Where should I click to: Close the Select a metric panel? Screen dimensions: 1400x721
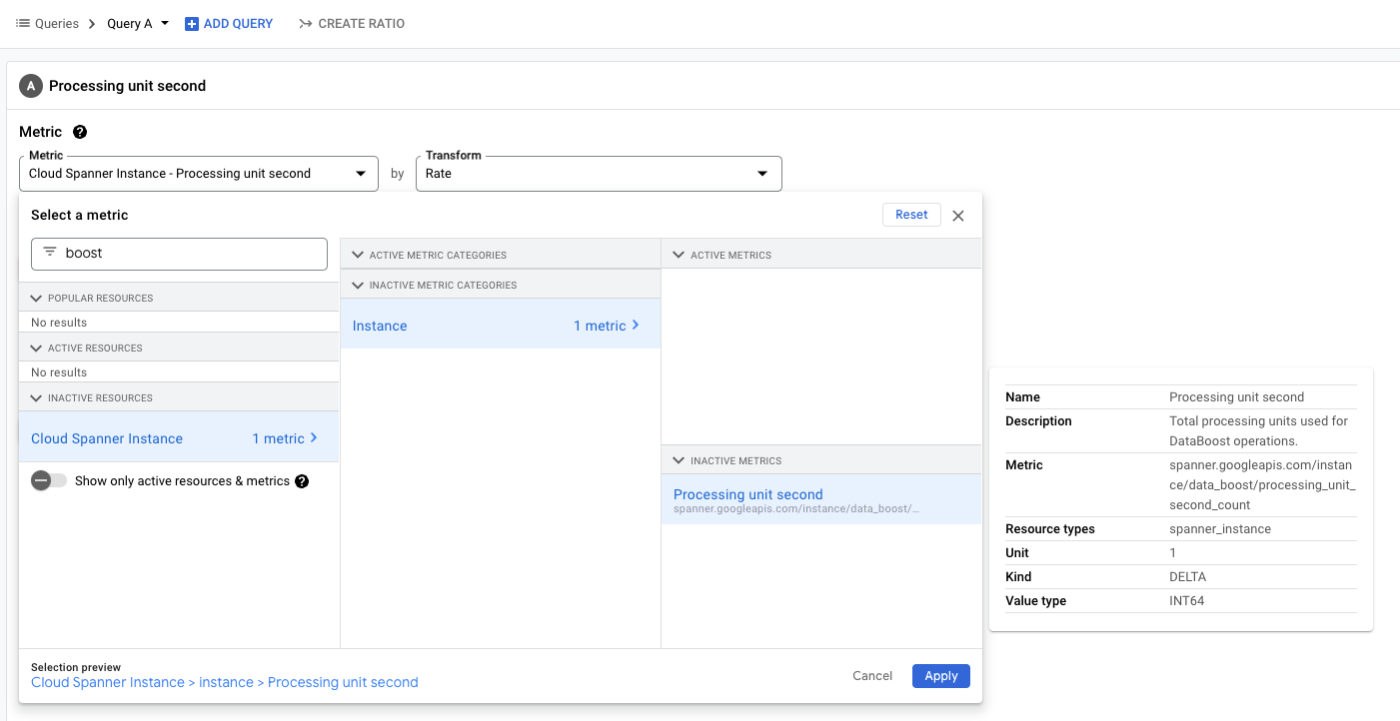(958, 216)
